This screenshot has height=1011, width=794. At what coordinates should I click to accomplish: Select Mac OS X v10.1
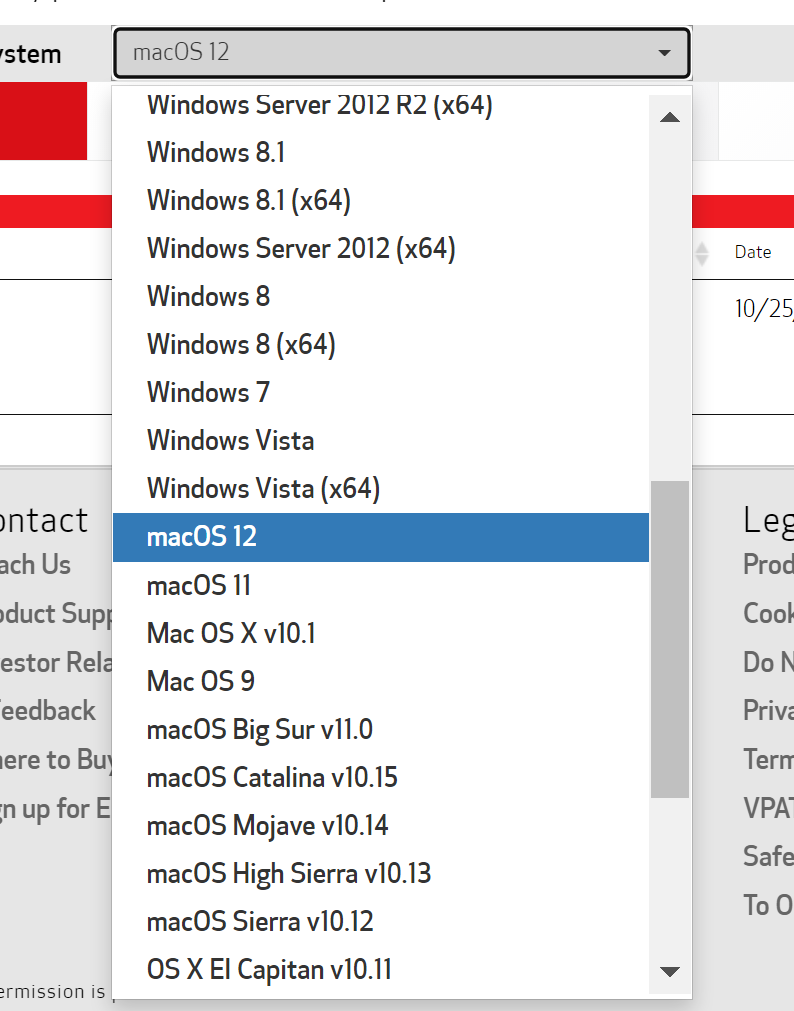click(x=231, y=633)
